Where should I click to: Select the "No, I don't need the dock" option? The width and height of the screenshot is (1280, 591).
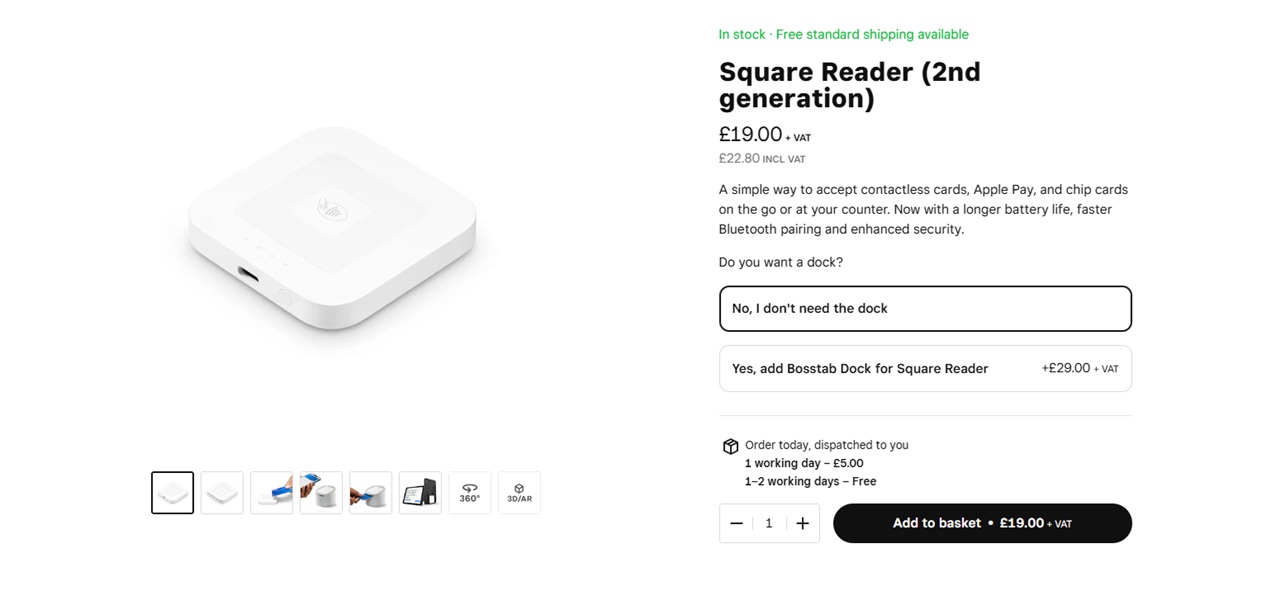pos(925,308)
